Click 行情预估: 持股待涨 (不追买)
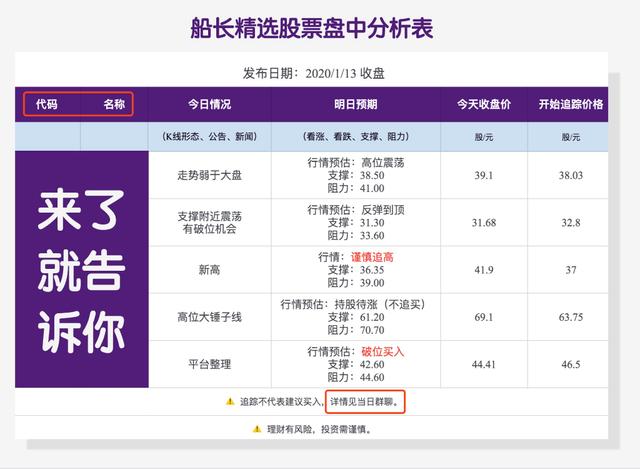Screen dimensions: 640x469 [353, 304]
